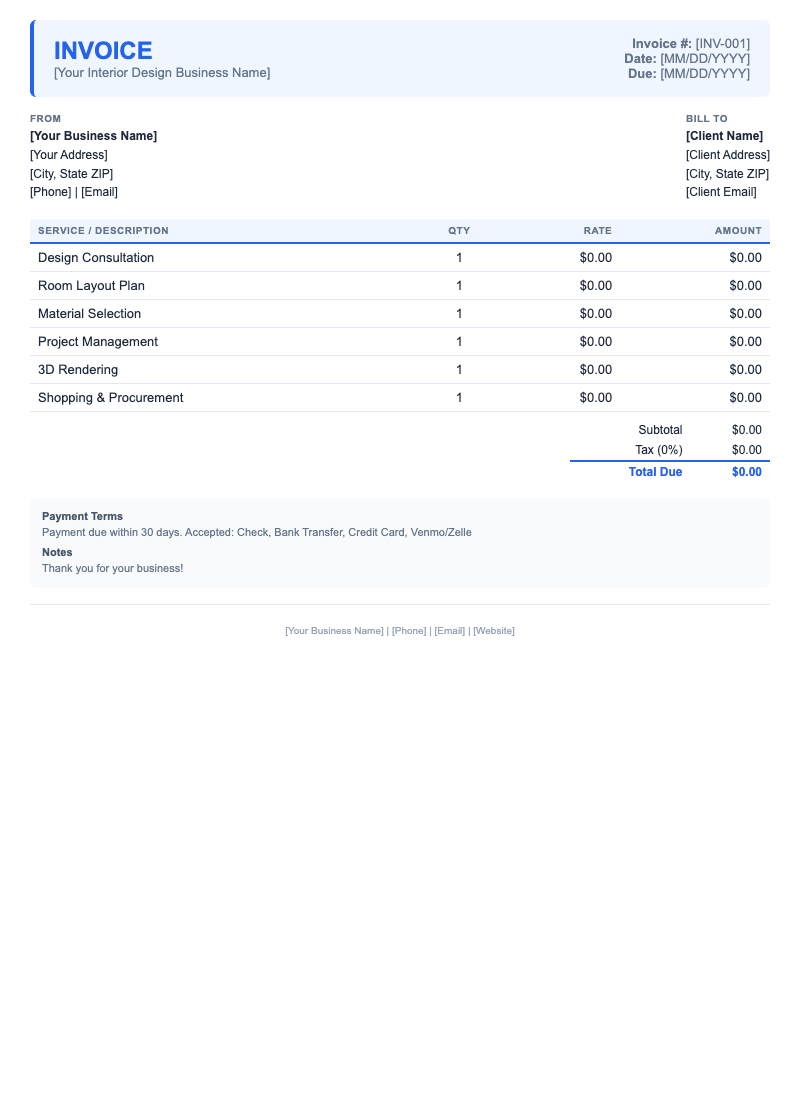Select the [Your Interior Design Business Name] placeholder
This screenshot has height=1100, width=800.
[x=162, y=73]
